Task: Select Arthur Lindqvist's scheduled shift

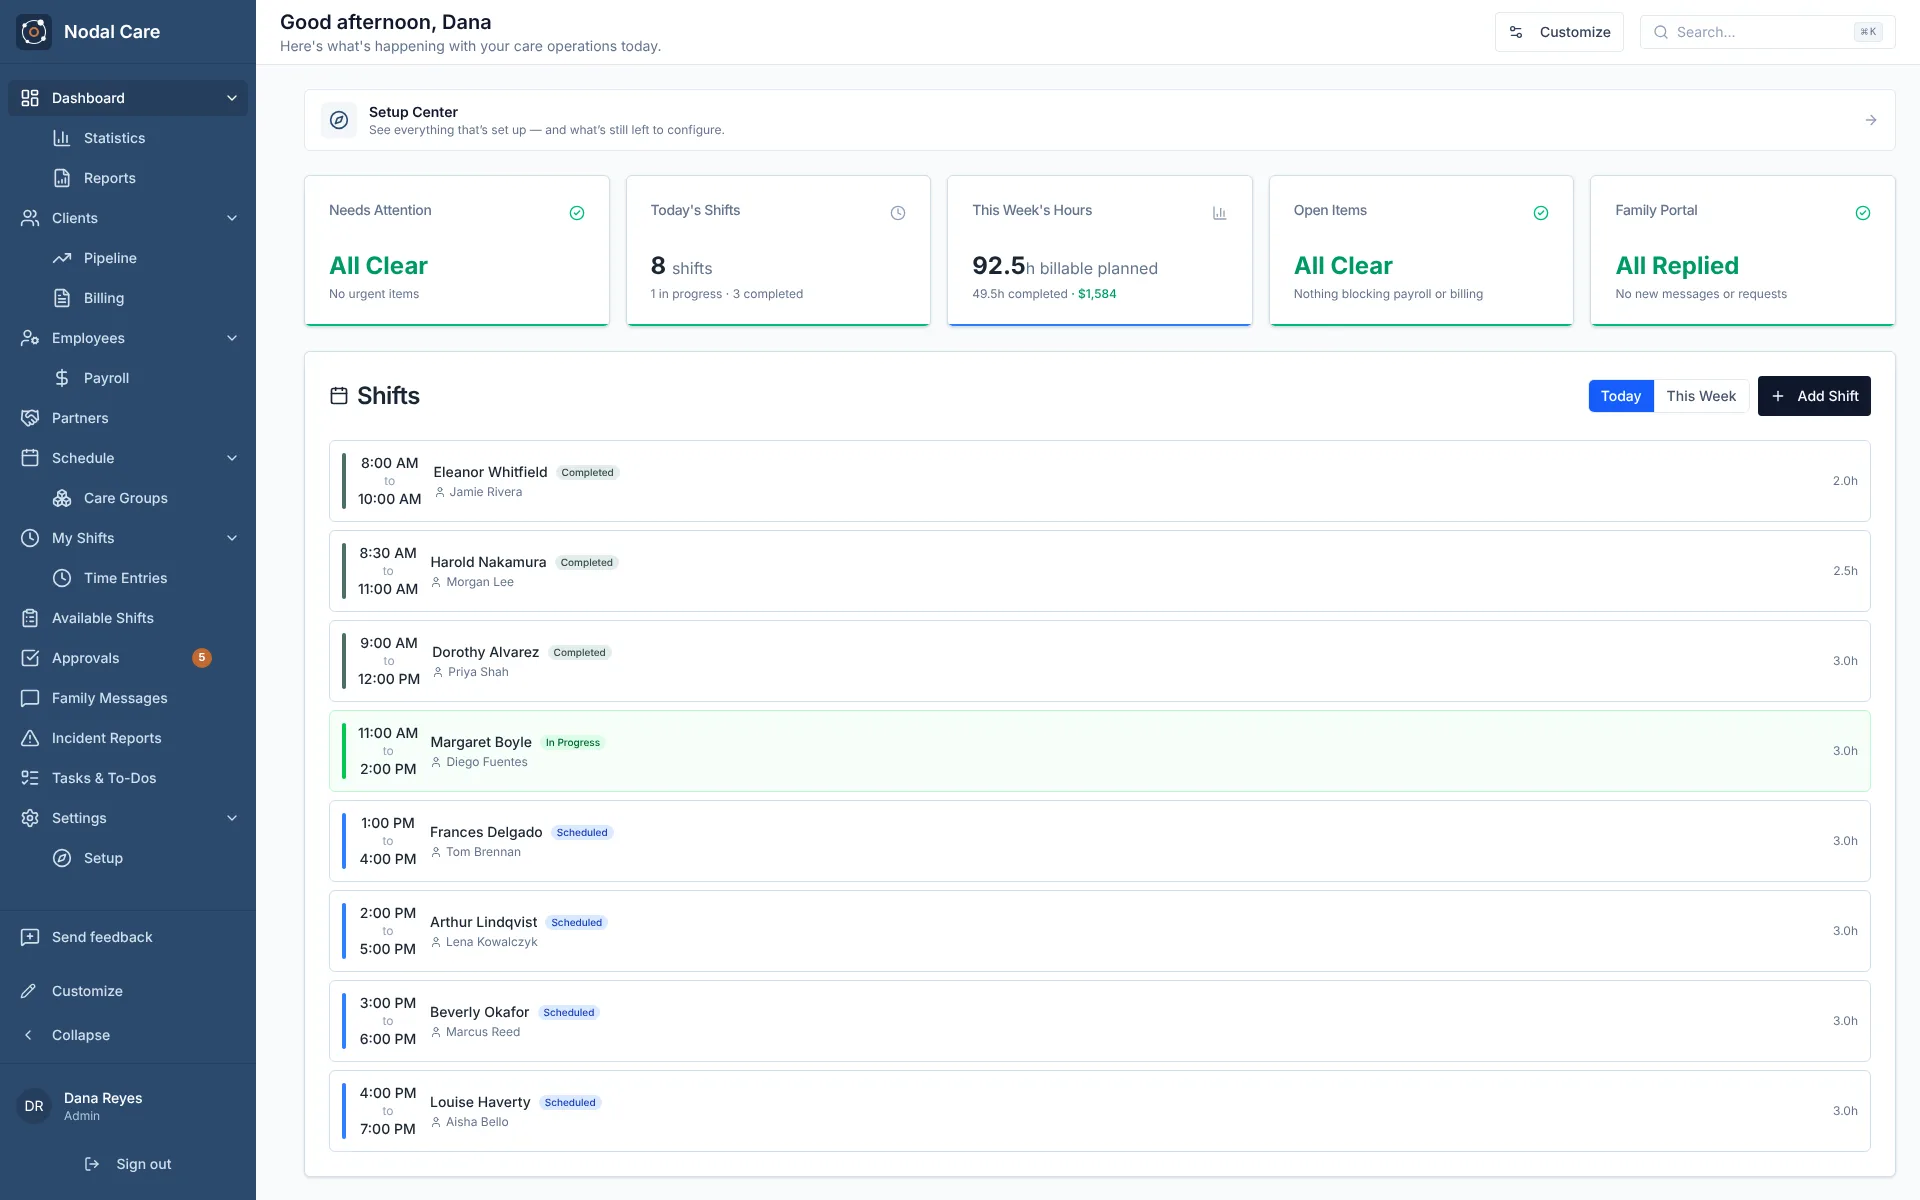Action: pyautogui.click(x=1100, y=931)
